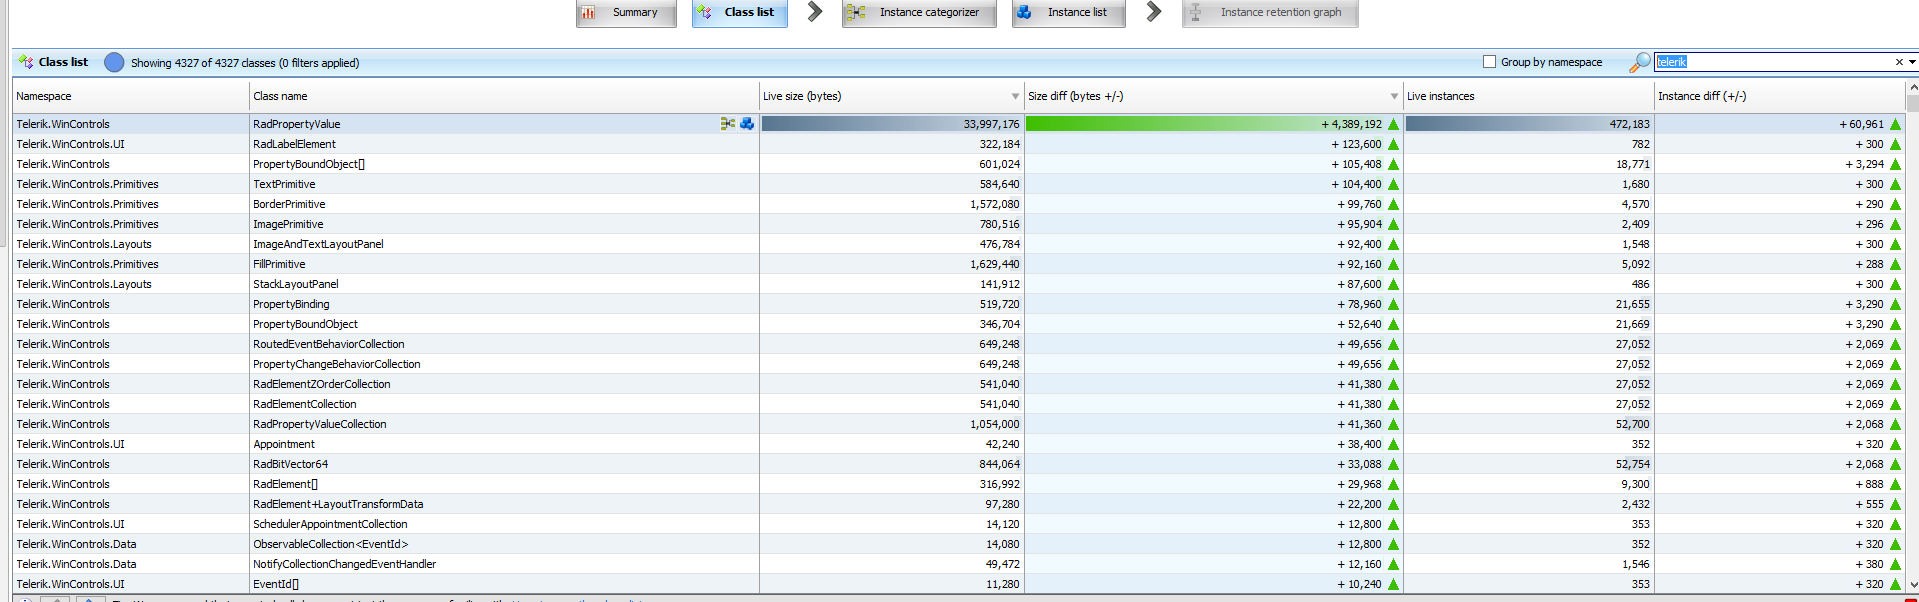Image resolution: width=1919 pixels, height=602 pixels.
Task: Click the live size value 33,997,176
Action: [991, 124]
